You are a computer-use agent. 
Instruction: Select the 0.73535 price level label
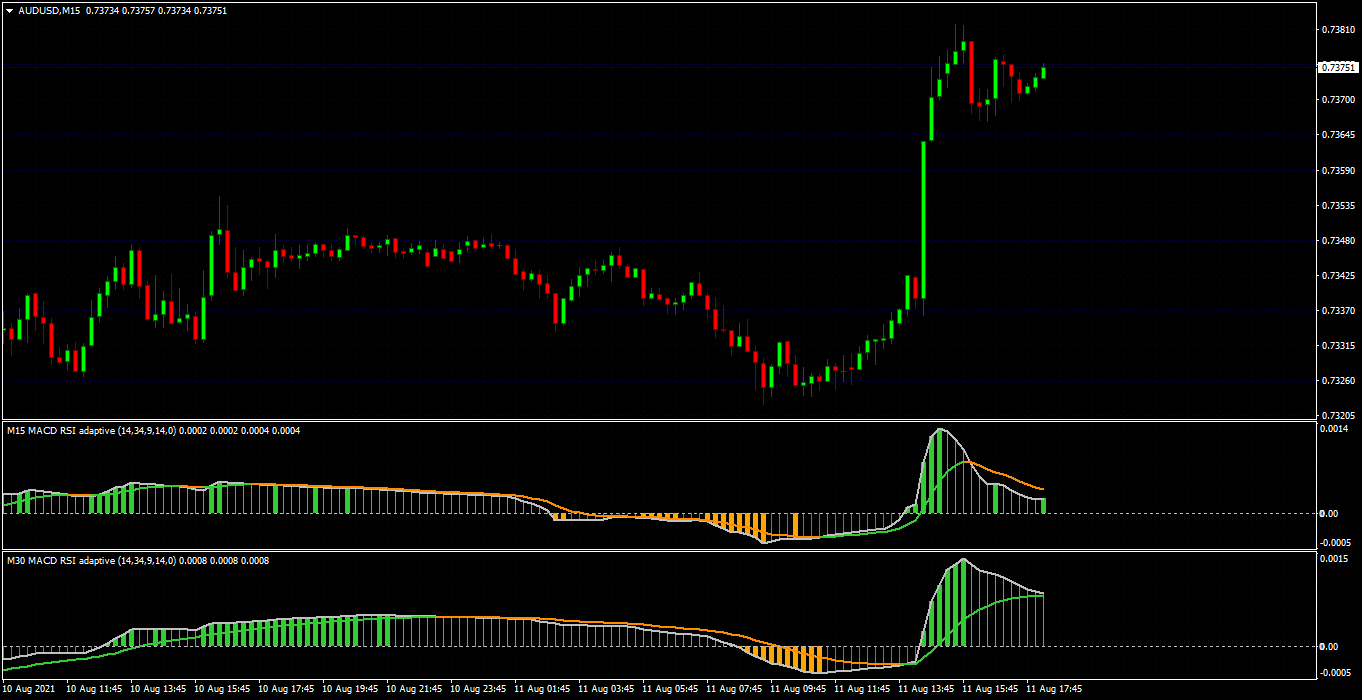click(x=1339, y=206)
